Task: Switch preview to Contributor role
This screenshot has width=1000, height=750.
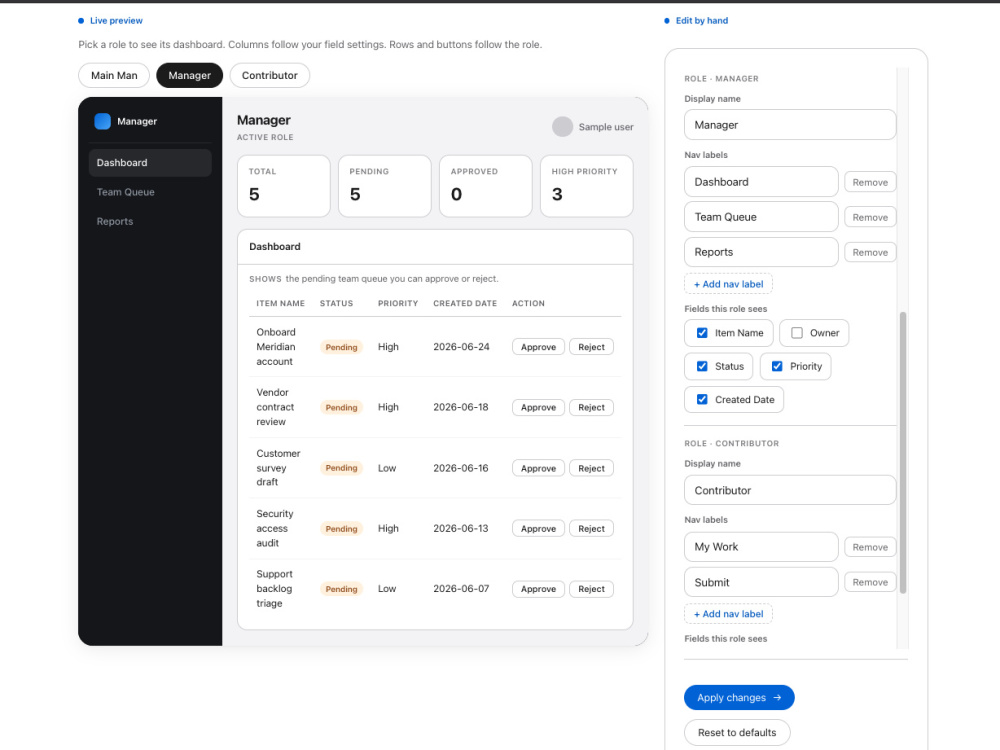Action: (270, 75)
